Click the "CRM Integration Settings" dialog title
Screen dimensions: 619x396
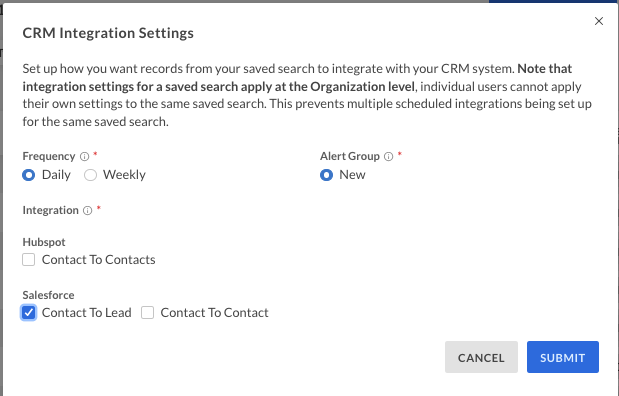point(108,33)
